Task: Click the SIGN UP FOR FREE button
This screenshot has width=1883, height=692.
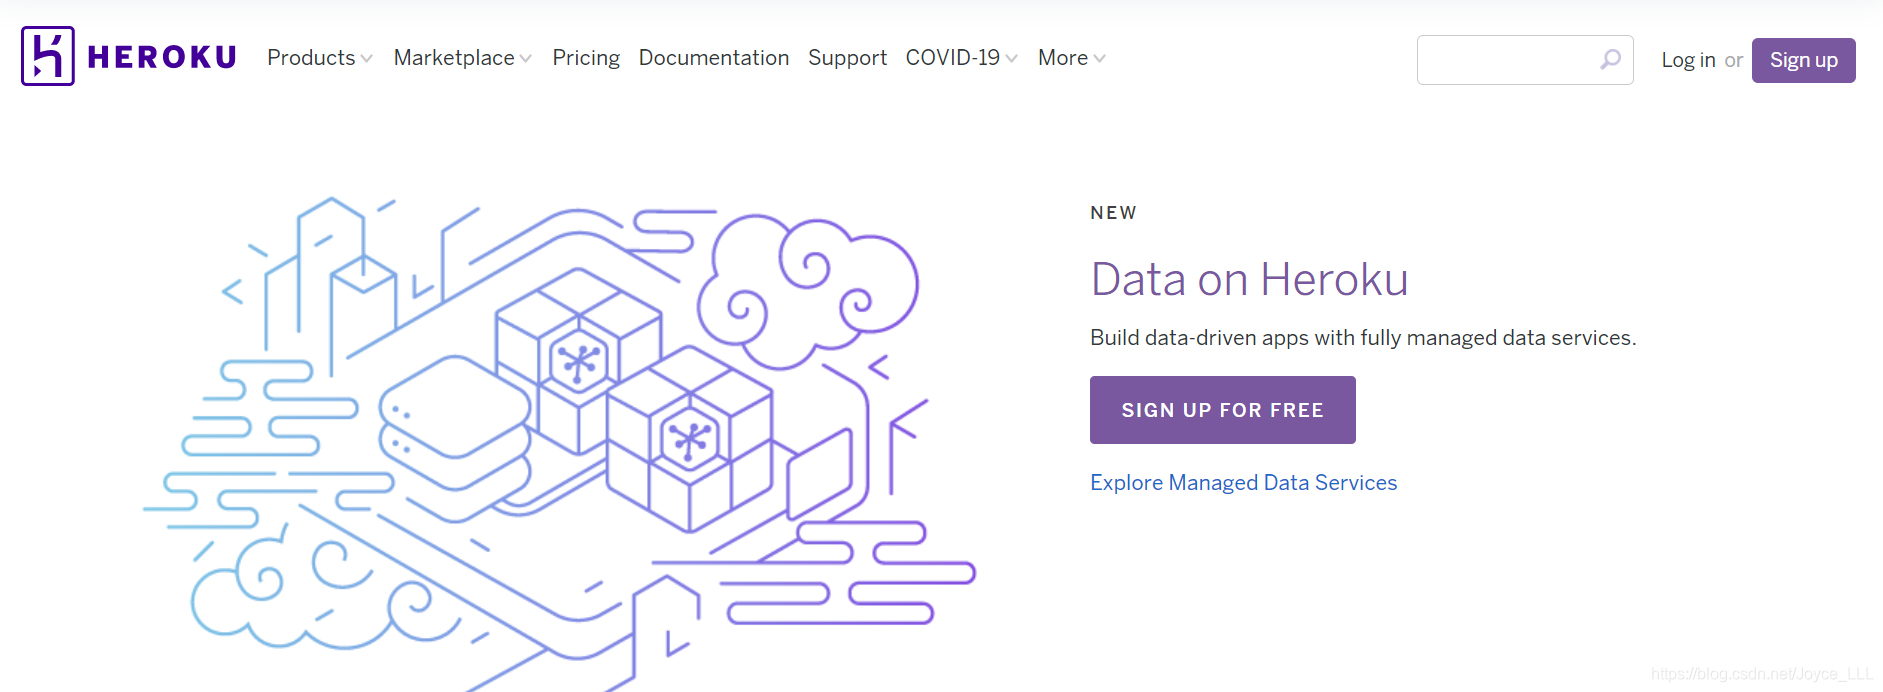Action: [1223, 410]
